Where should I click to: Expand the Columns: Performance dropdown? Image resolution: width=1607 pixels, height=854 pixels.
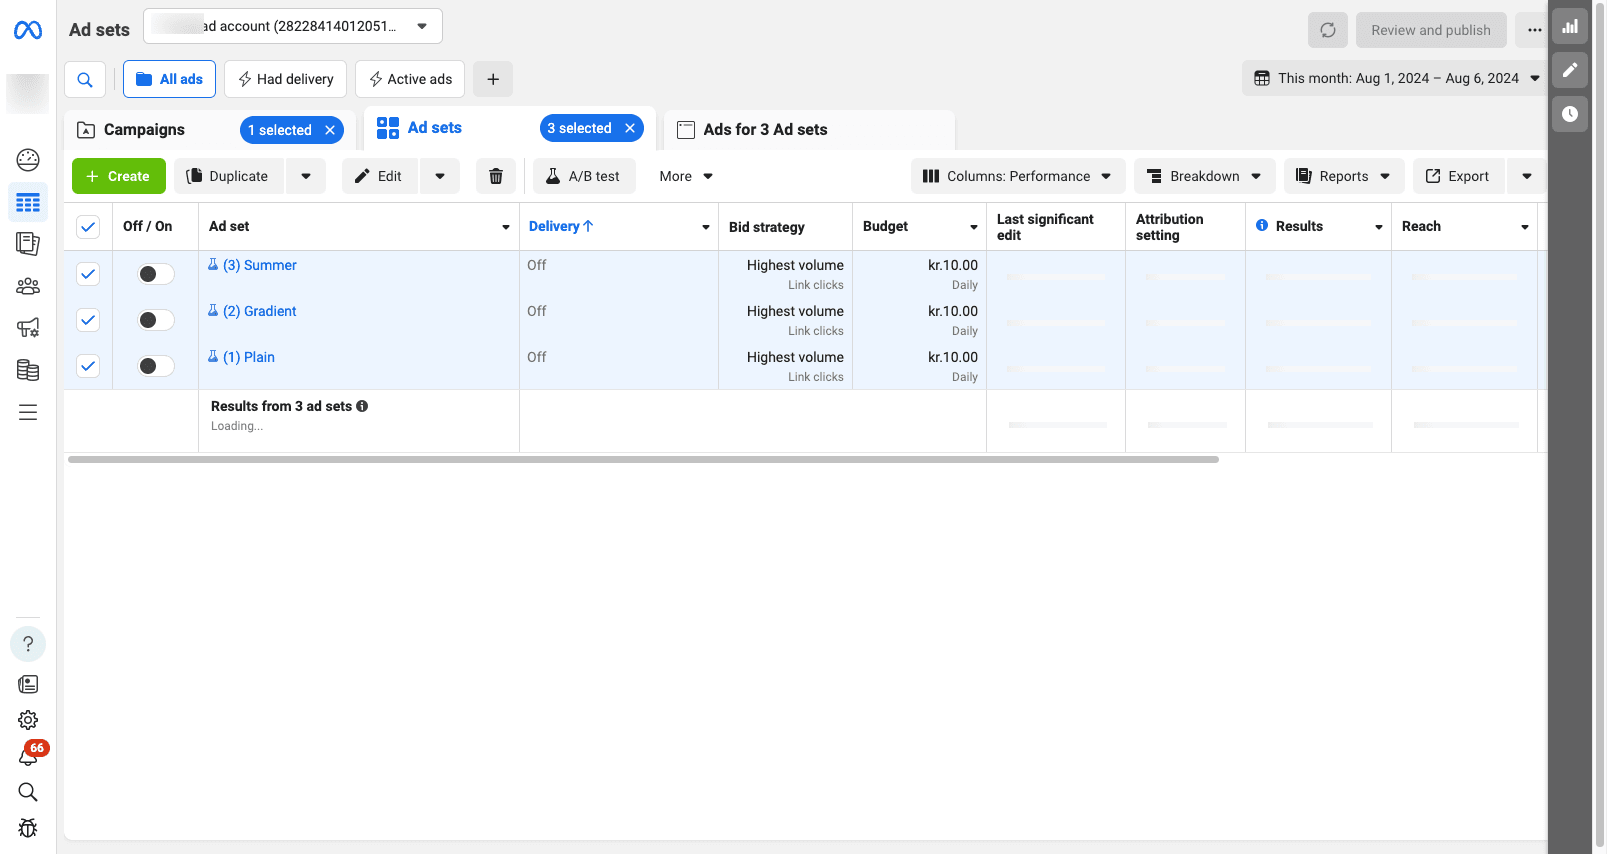point(1018,176)
